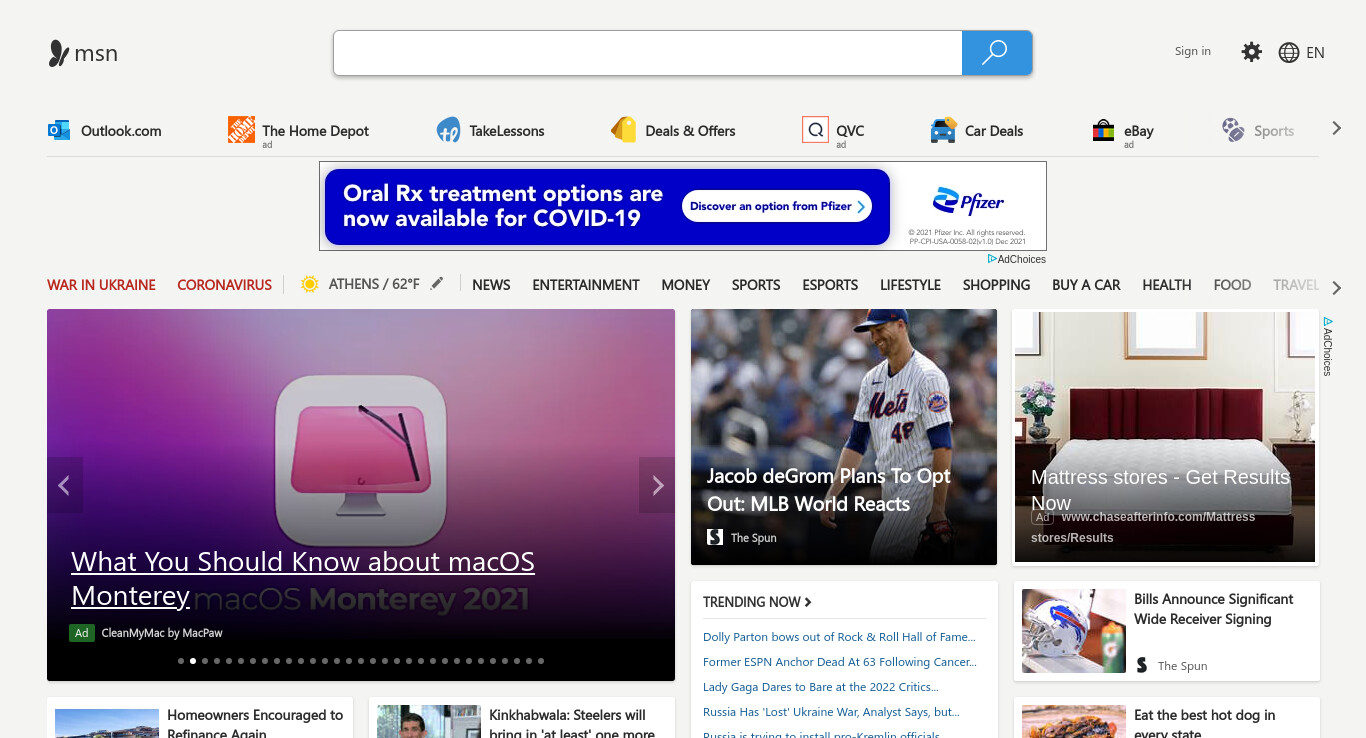Viewport: 1366px width, 738px height.
Task: Go to LIFESTYLE category
Action: (x=910, y=285)
